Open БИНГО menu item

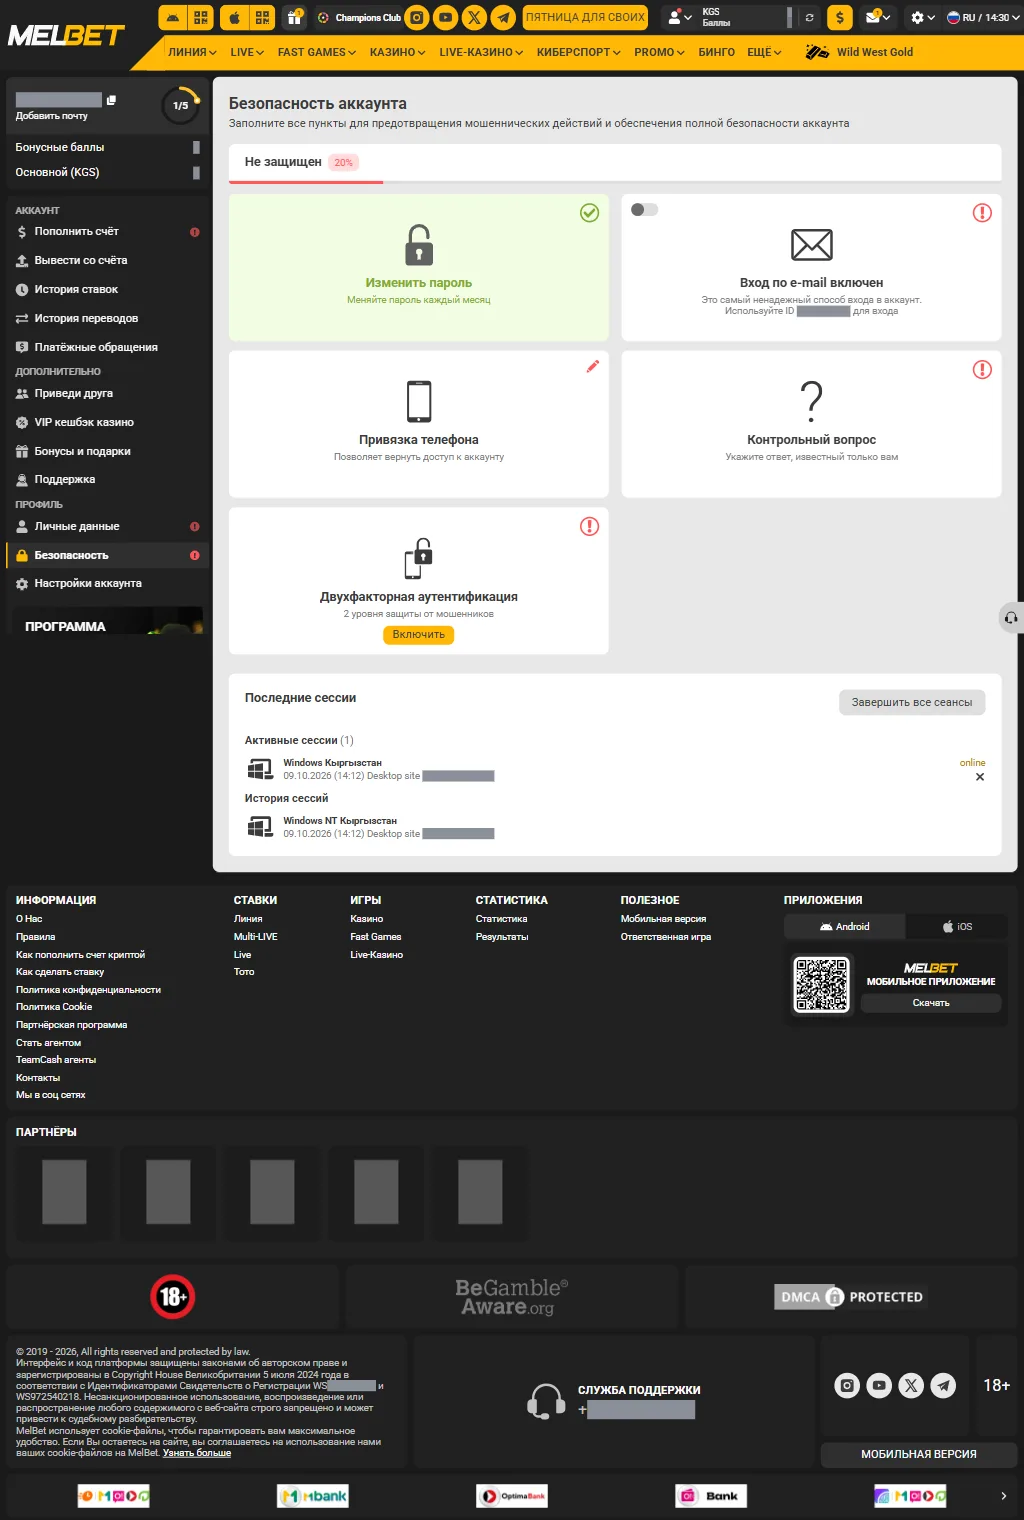pyautogui.click(x=716, y=52)
